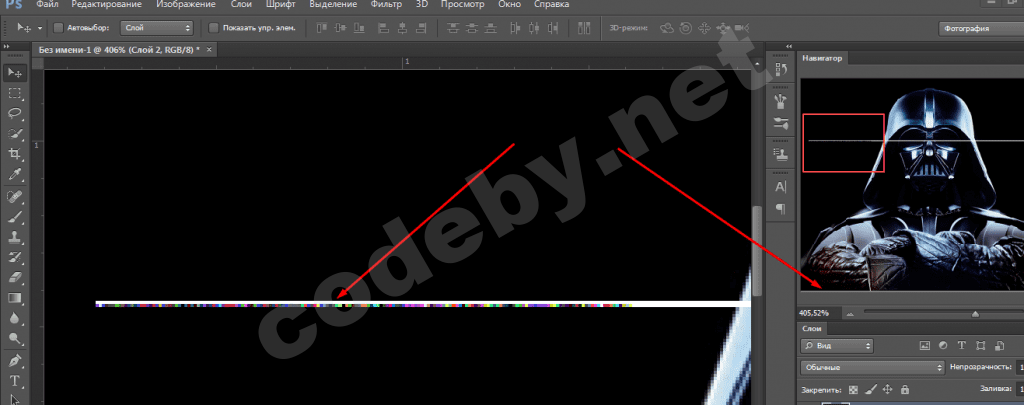Select the Brush tool
The image size is (1024, 405).
tap(14, 217)
